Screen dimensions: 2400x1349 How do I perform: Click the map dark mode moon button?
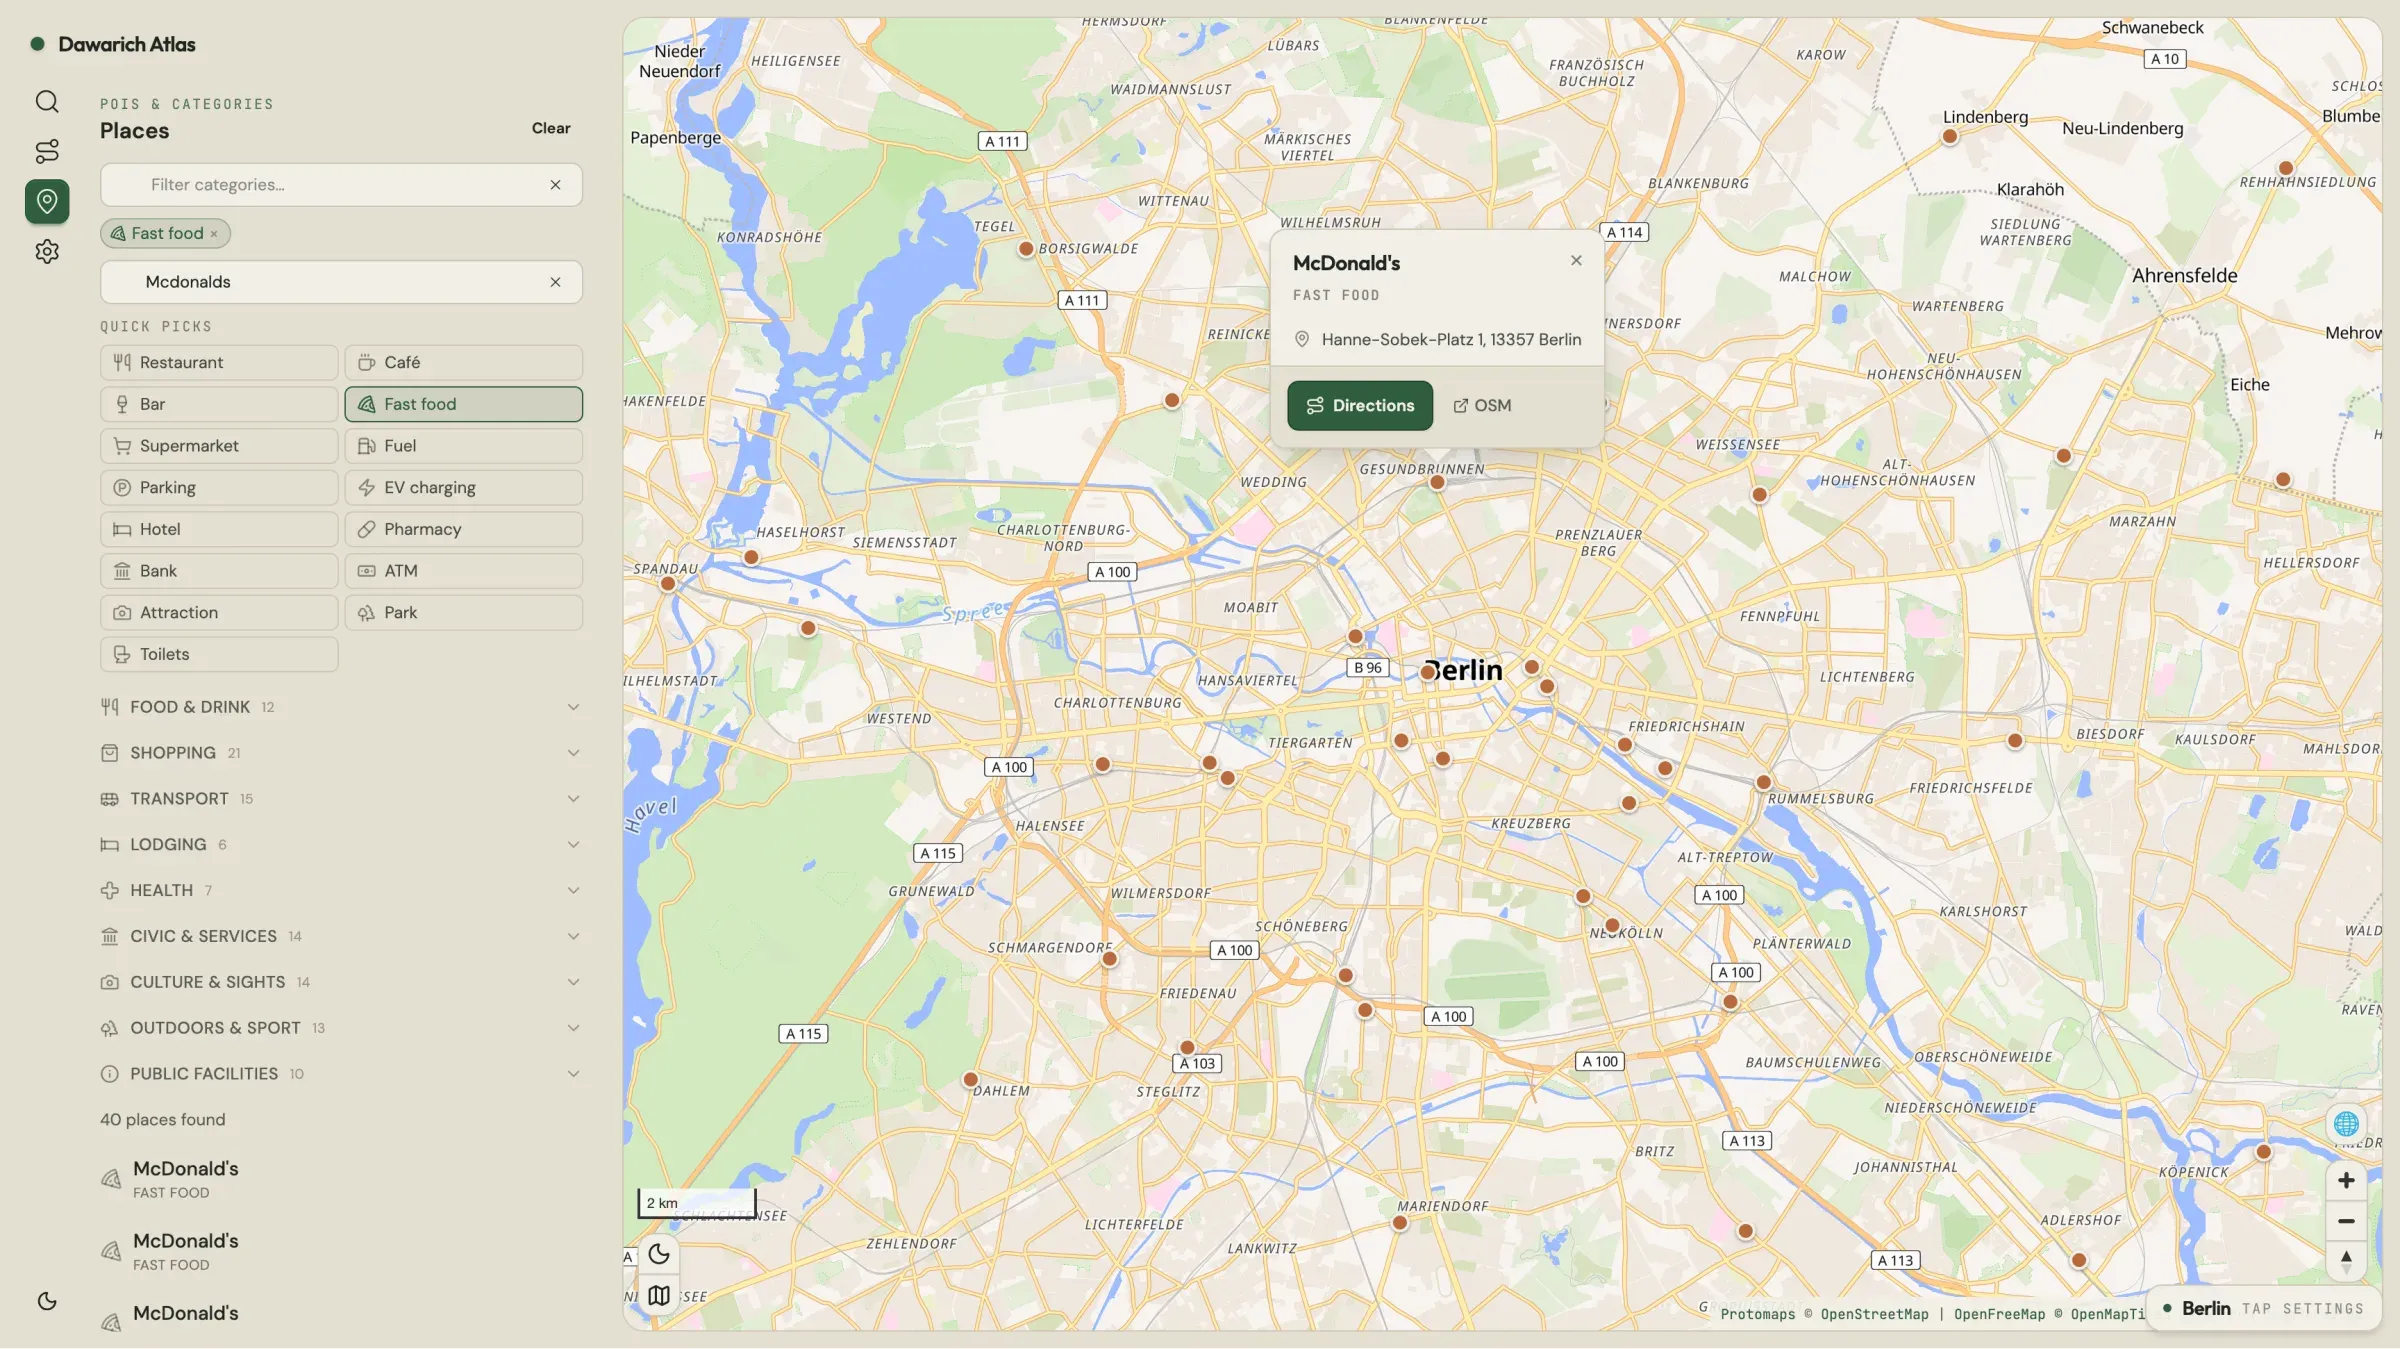(x=658, y=1254)
